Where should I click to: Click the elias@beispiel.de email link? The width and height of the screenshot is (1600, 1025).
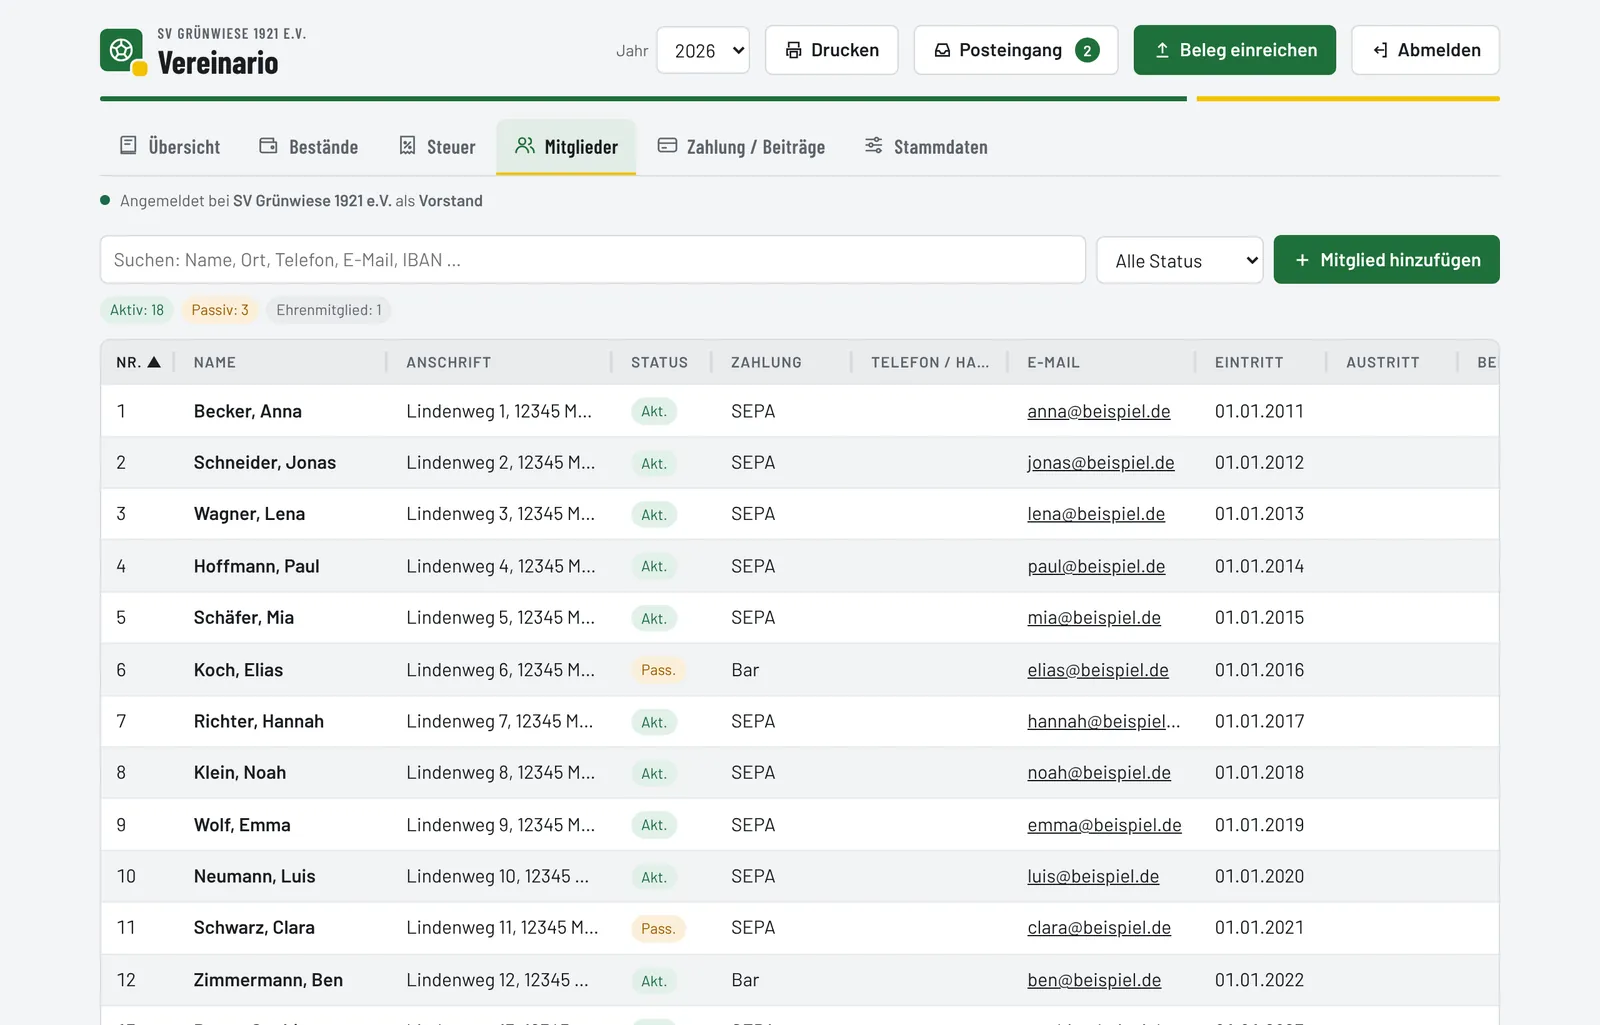pyautogui.click(x=1097, y=670)
